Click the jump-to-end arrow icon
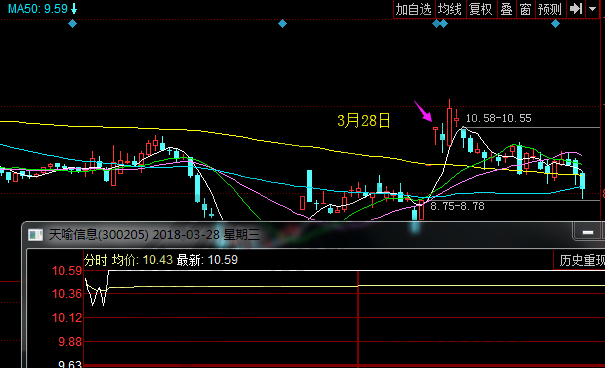 click(576, 9)
